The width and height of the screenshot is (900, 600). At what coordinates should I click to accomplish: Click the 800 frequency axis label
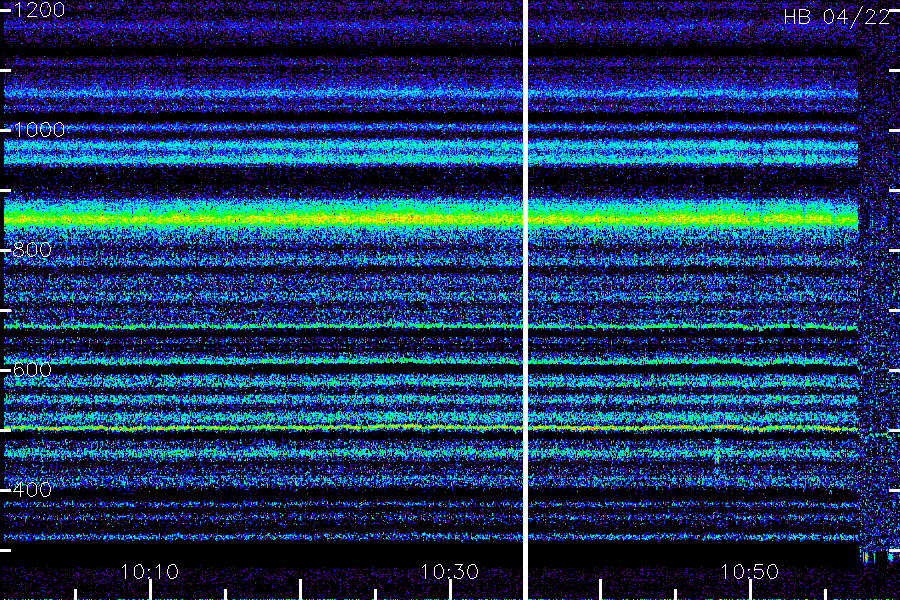tap(32, 250)
